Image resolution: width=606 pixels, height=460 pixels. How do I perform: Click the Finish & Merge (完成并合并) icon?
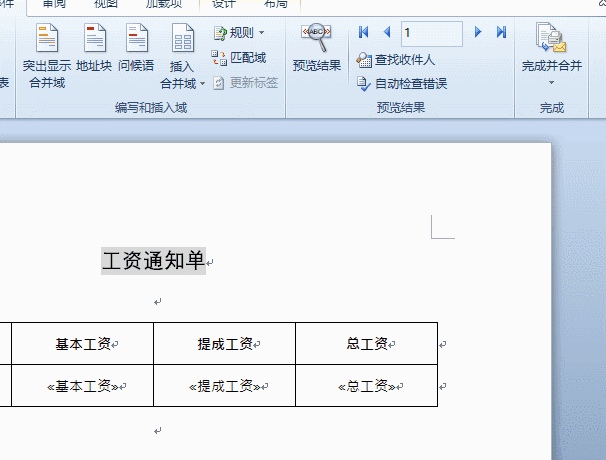click(551, 37)
